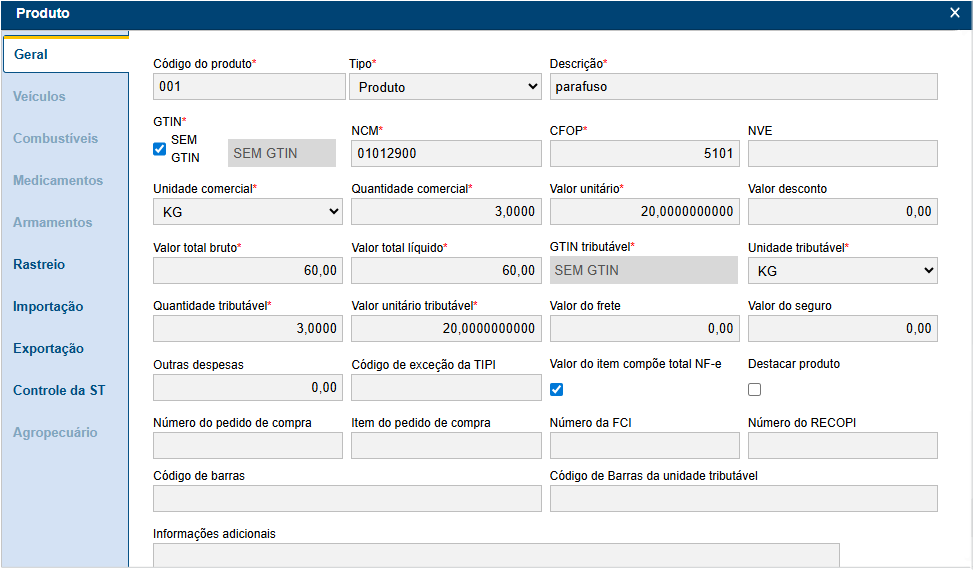The image size is (973, 571).
Task: Open the Tipo dropdown
Action: (x=445, y=87)
